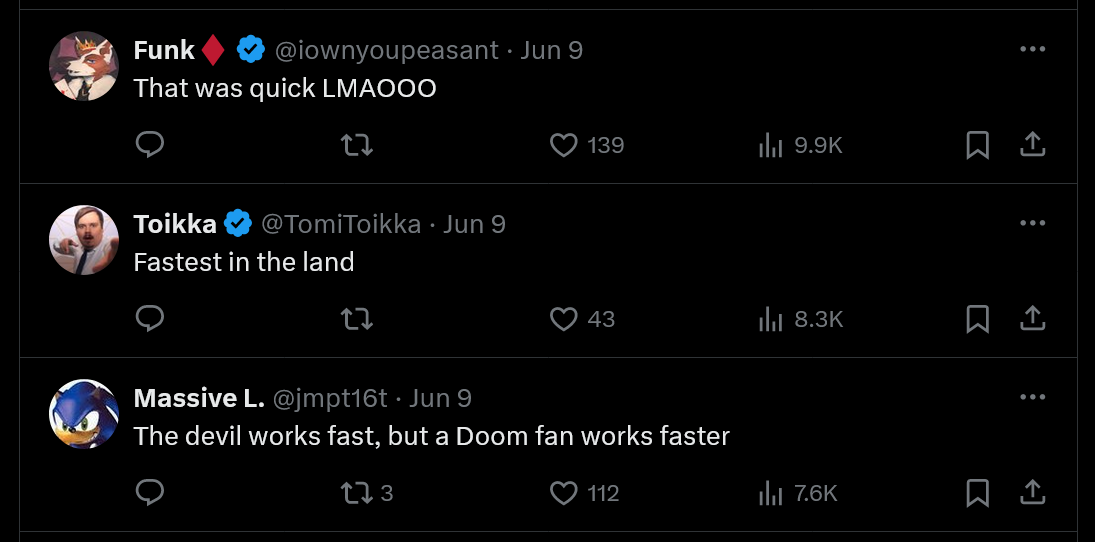Like Funk's tweet with 139 likes
This screenshot has height=542, width=1095.
[x=565, y=146]
